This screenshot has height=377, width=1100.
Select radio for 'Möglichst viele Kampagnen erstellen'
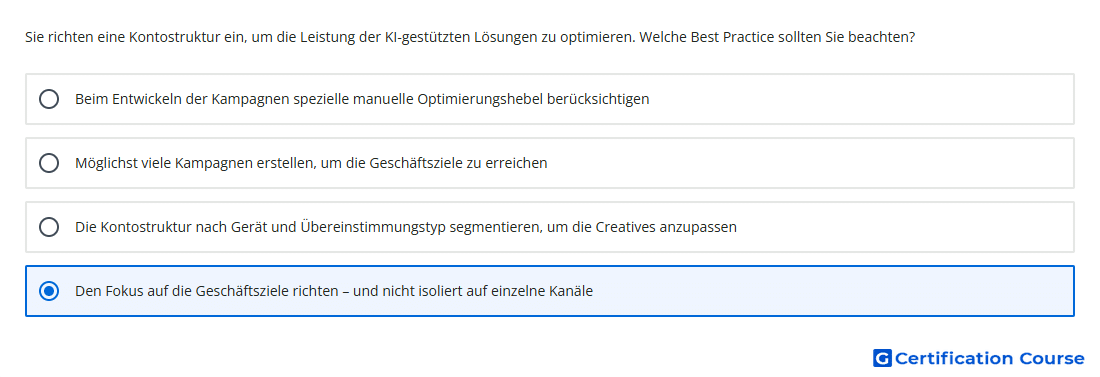[49, 163]
